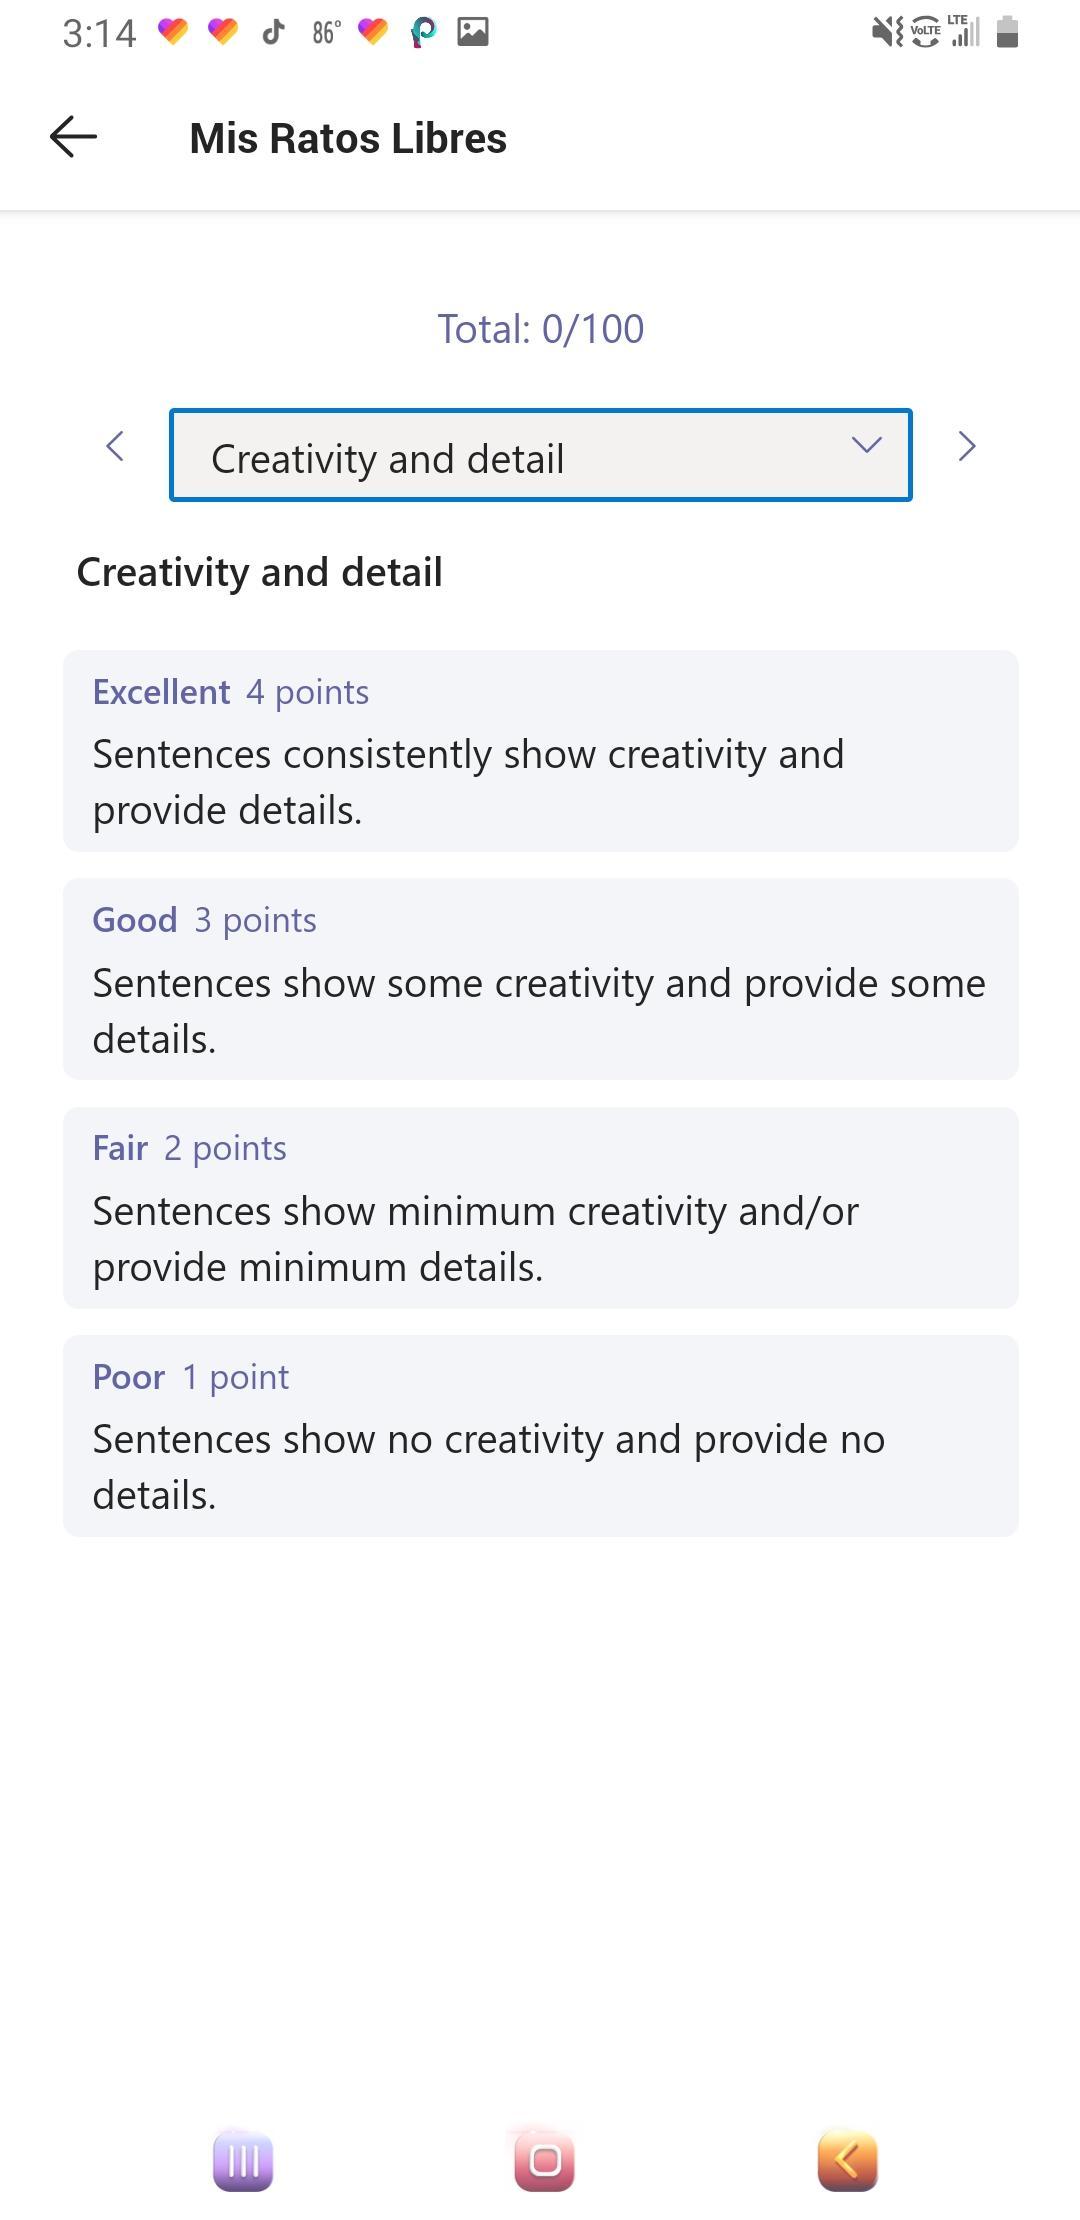Advance to the next rubric criterion

pos(966,446)
